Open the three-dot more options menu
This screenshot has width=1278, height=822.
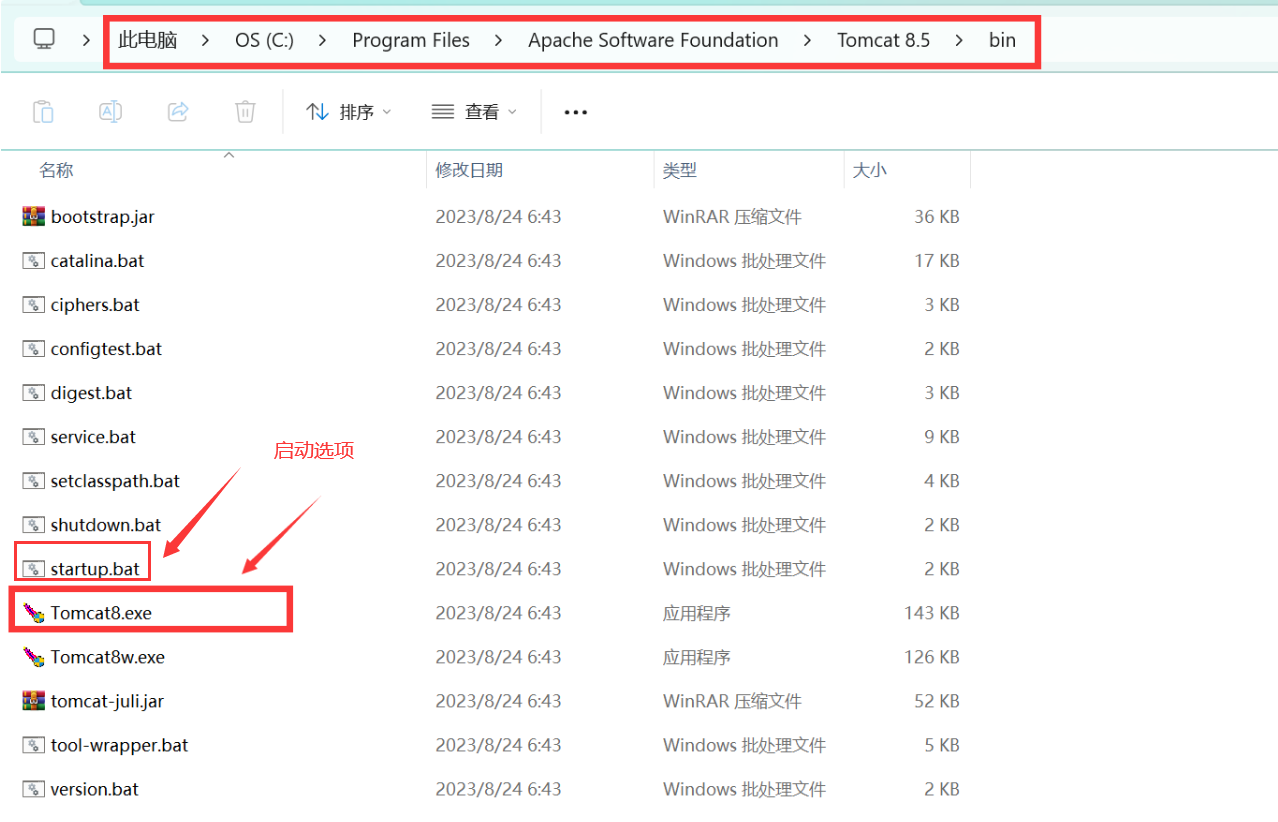[575, 112]
